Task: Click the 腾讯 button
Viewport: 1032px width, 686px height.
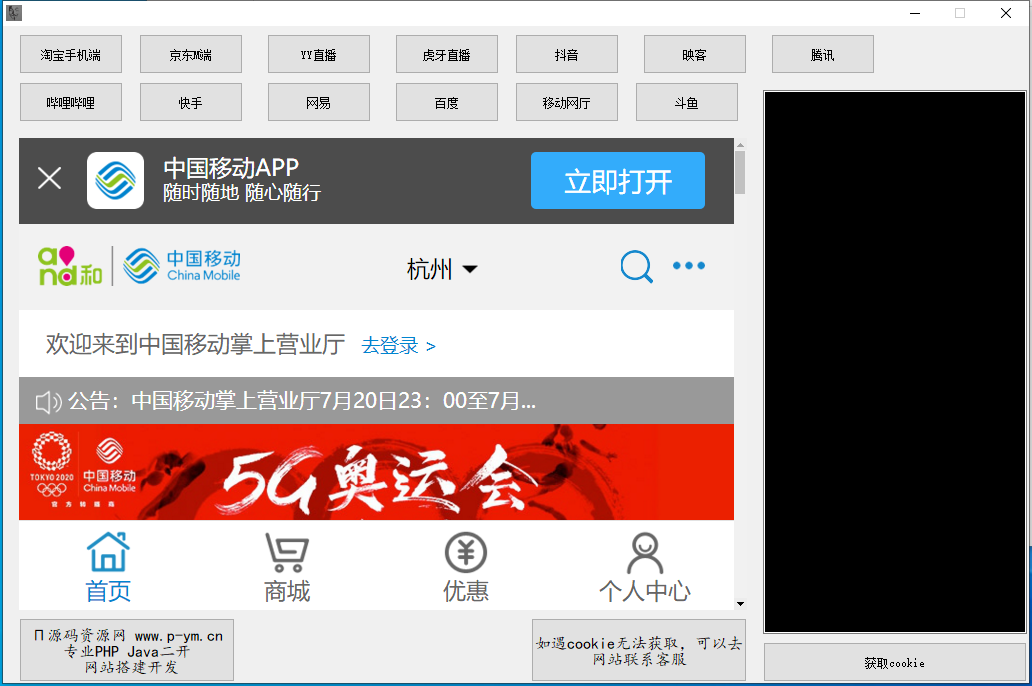Action: 823,54
